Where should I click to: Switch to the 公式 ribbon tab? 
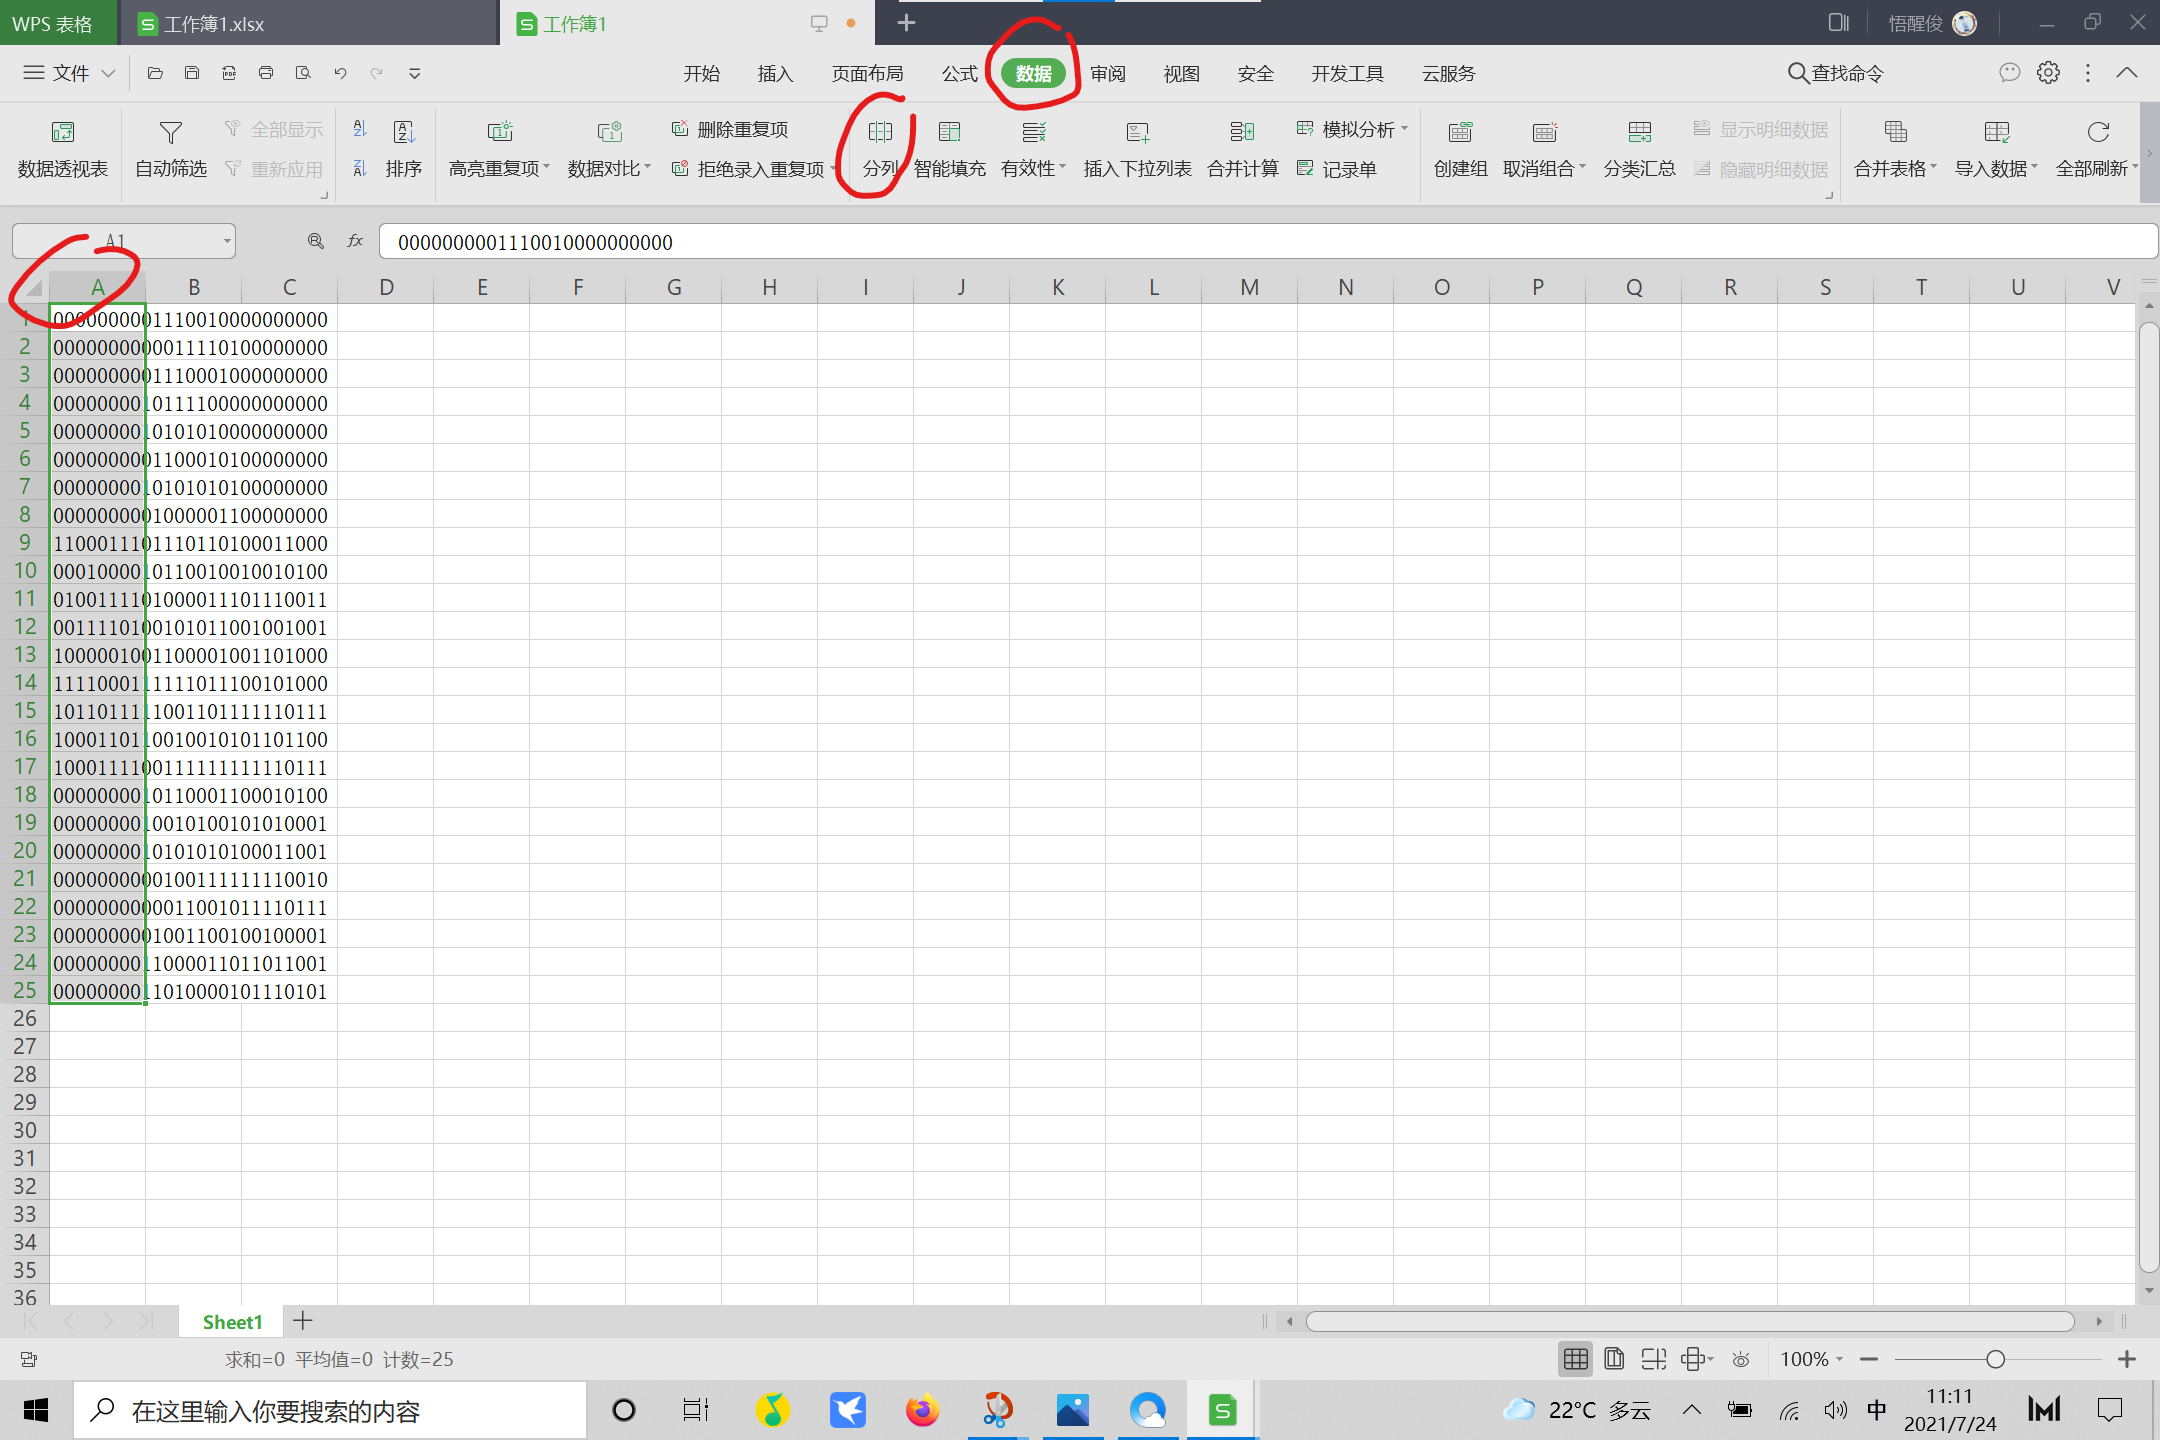[959, 73]
